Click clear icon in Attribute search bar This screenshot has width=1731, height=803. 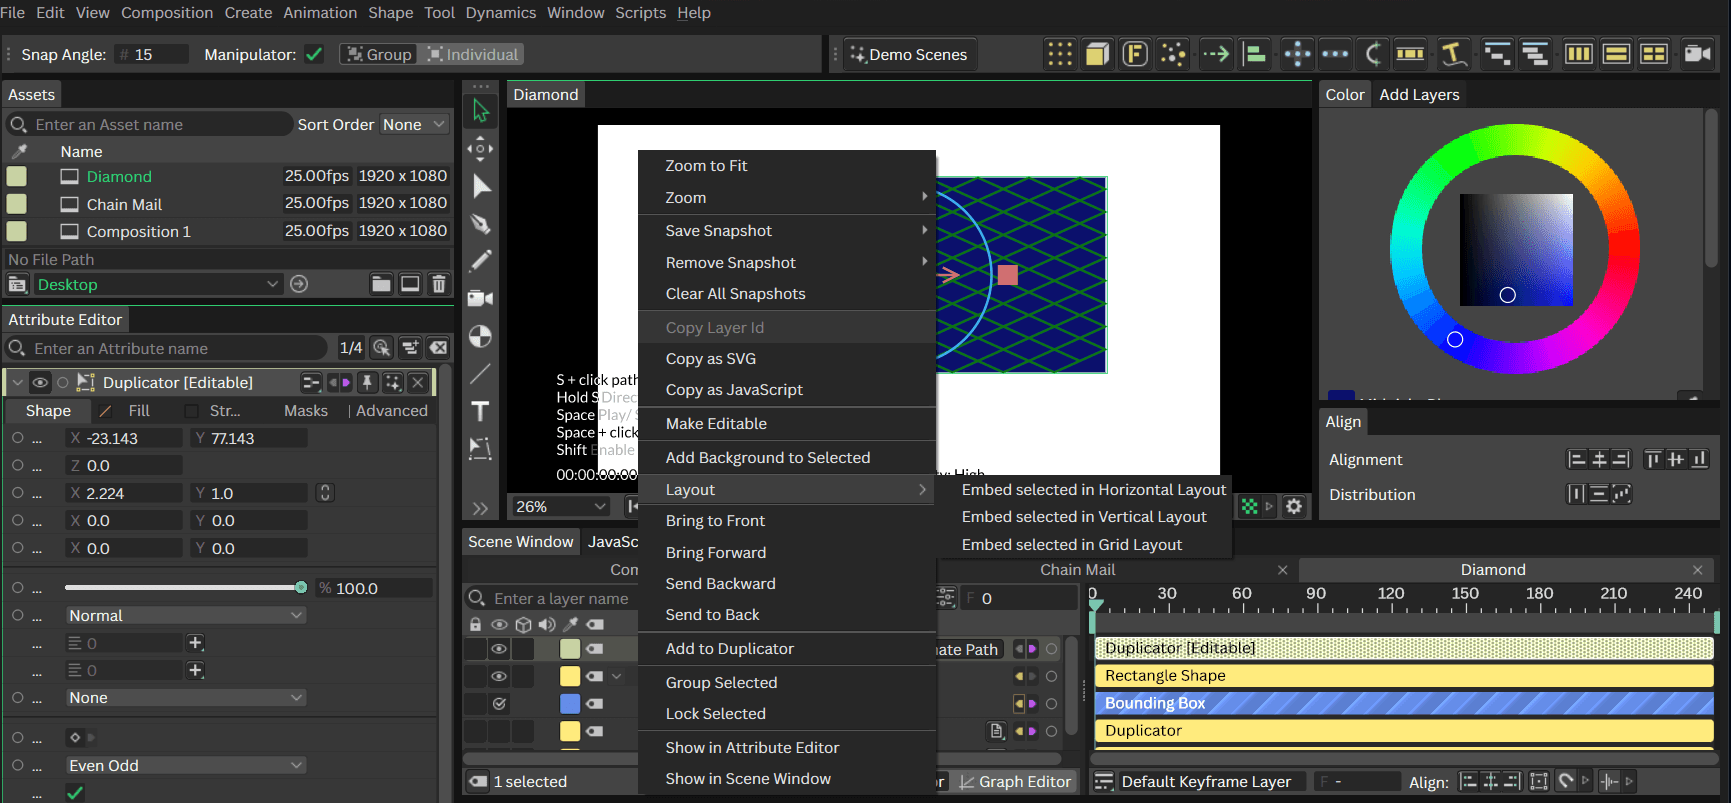coord(438,348)
